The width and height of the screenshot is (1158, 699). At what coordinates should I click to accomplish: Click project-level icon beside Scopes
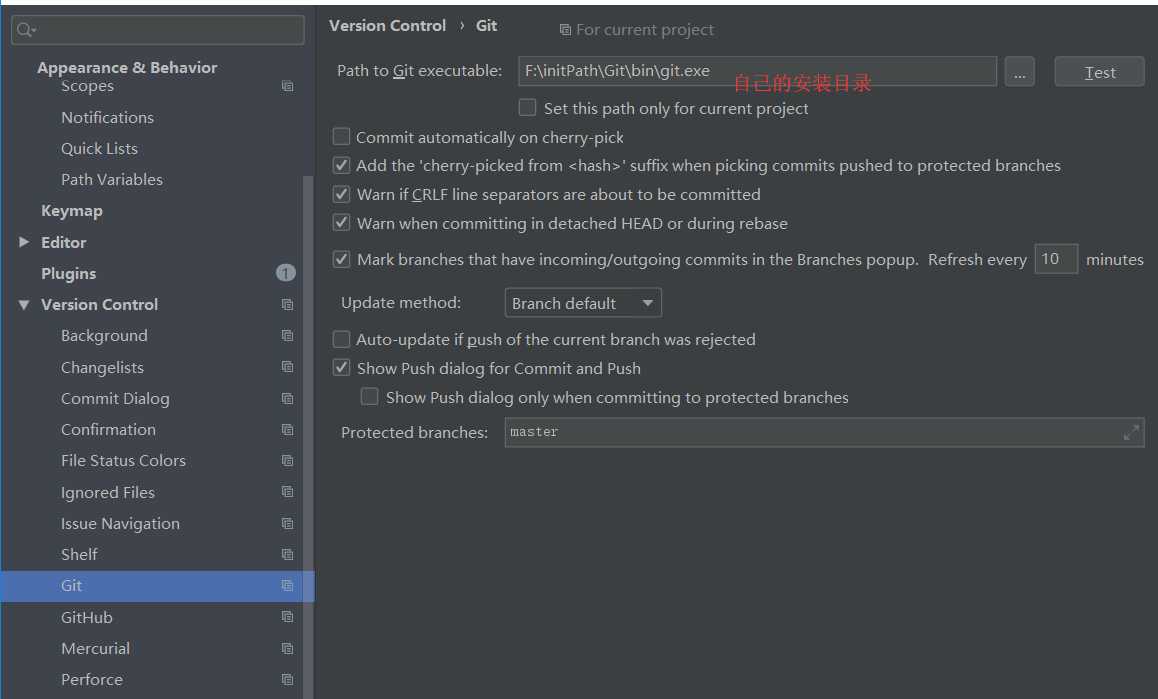pos(287,86)
